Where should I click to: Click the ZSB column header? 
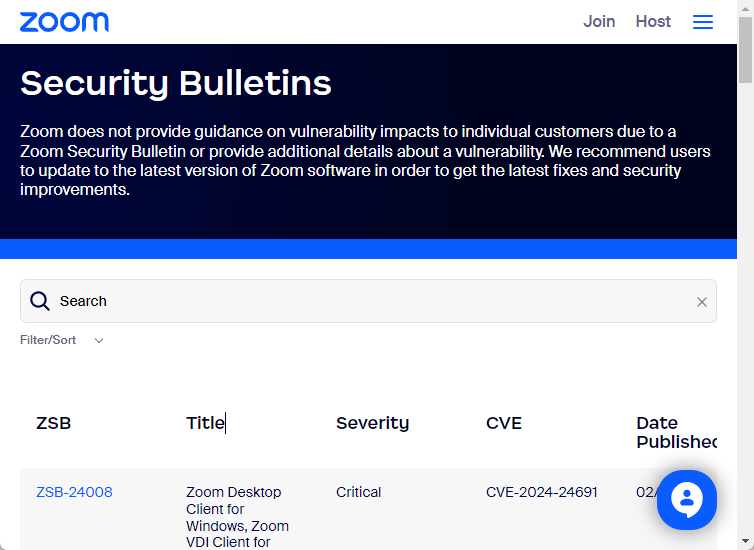coord(54,423)
